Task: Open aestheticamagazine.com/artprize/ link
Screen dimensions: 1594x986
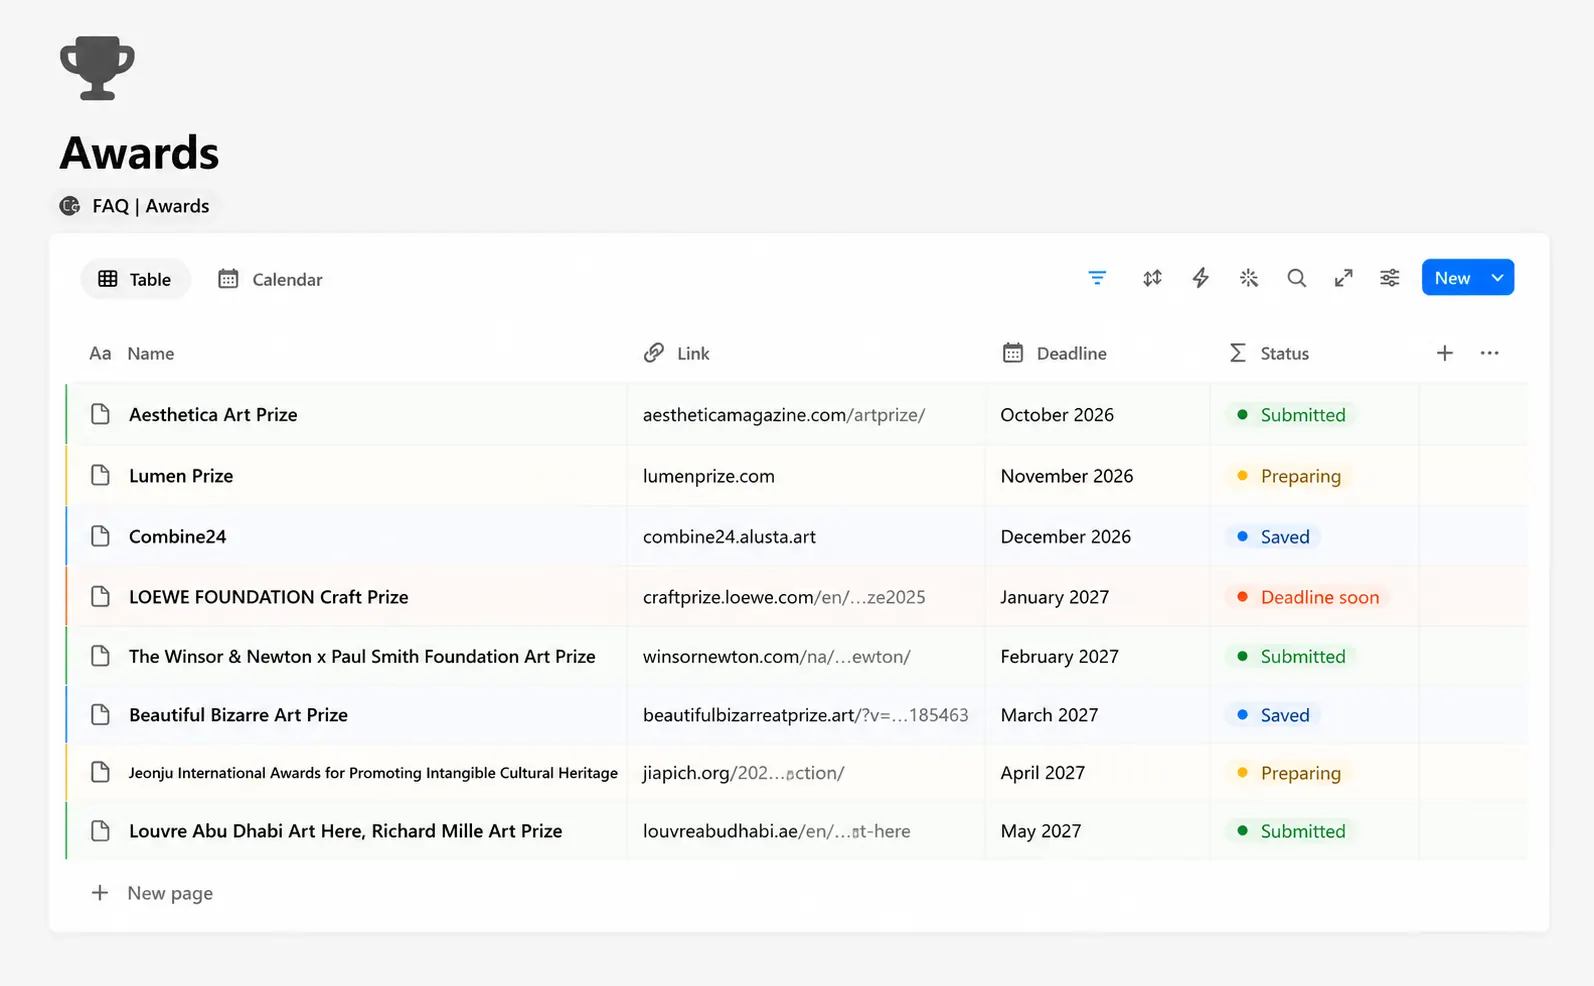Action: click(783, 414)
